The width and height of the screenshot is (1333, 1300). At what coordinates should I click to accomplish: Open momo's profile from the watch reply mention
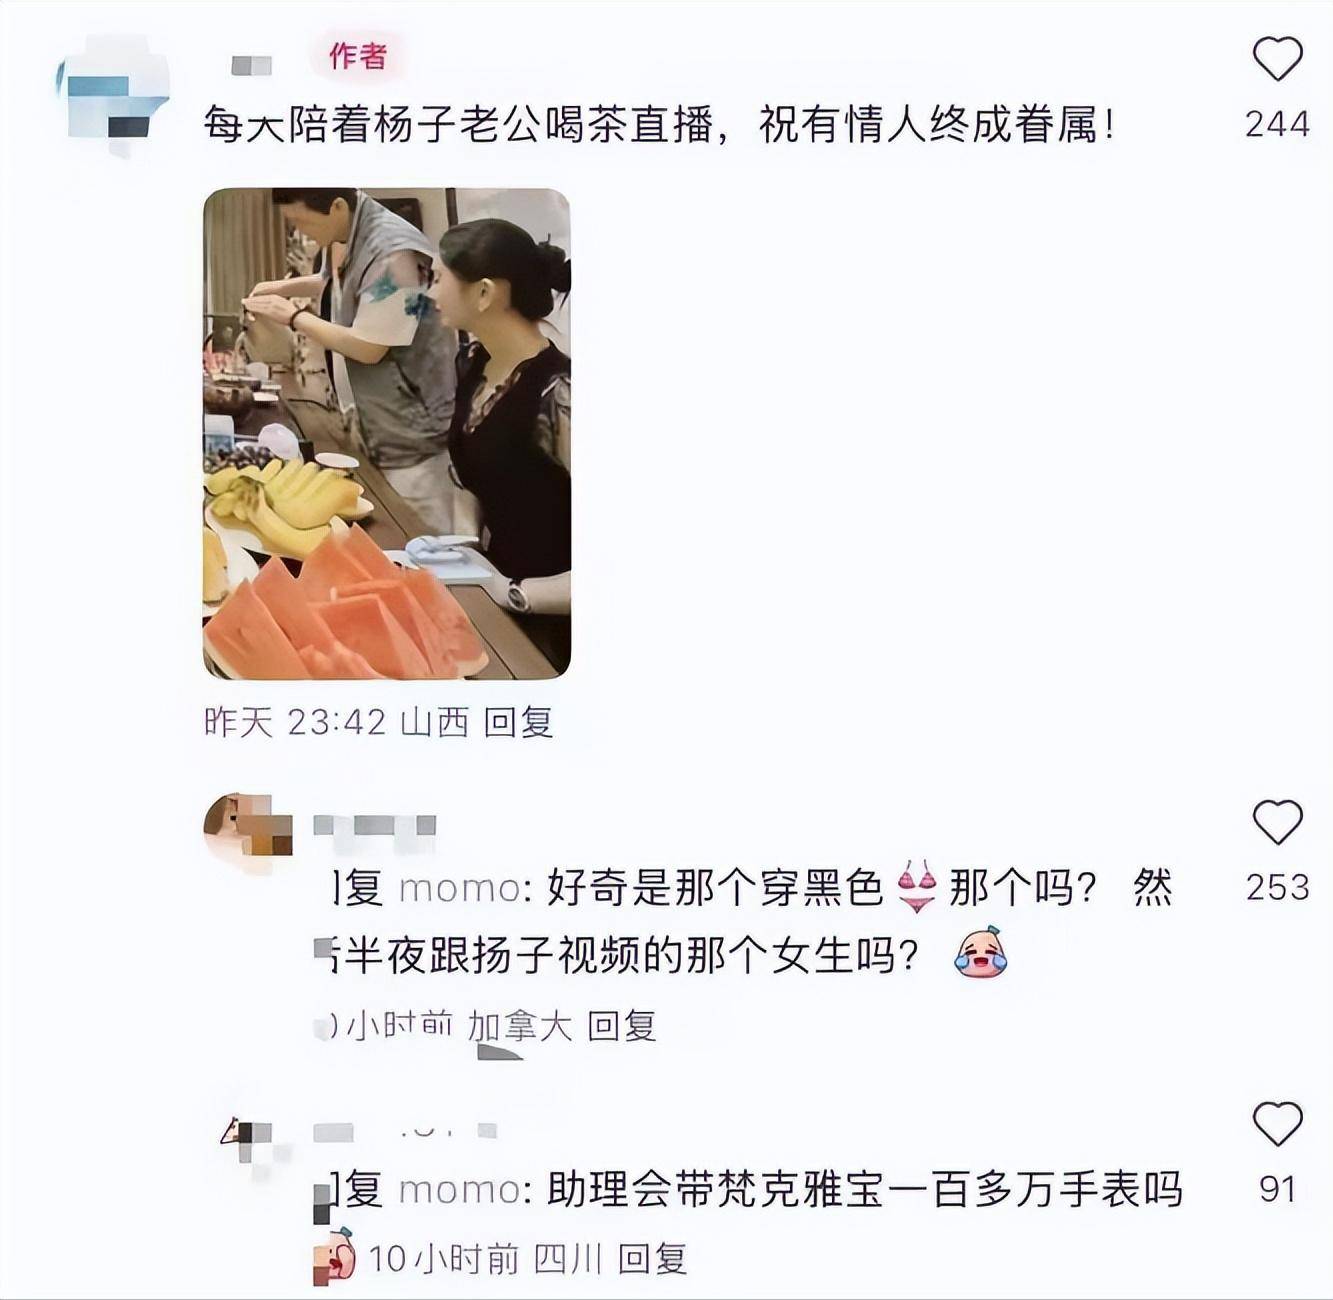[x=460, y=1190]
